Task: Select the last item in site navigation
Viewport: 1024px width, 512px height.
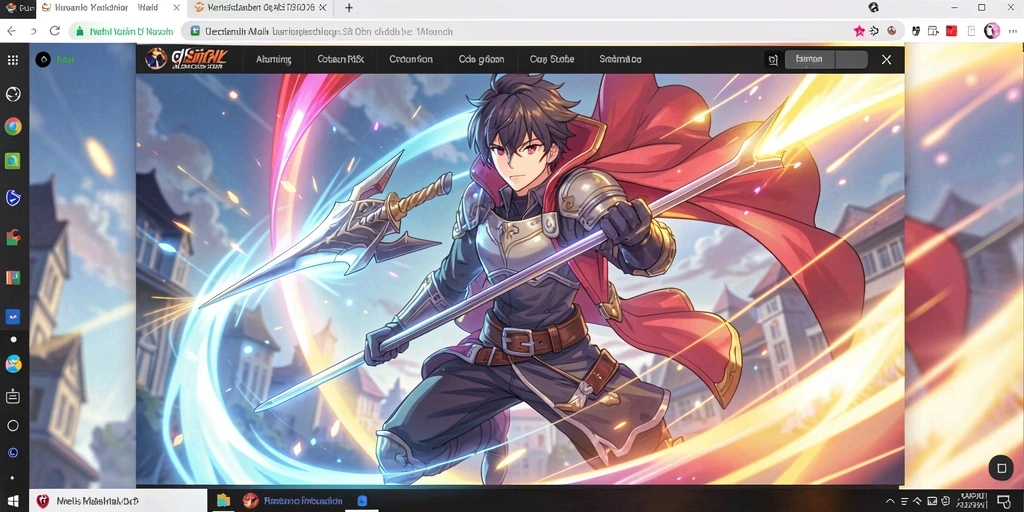Action: [620, 59]
